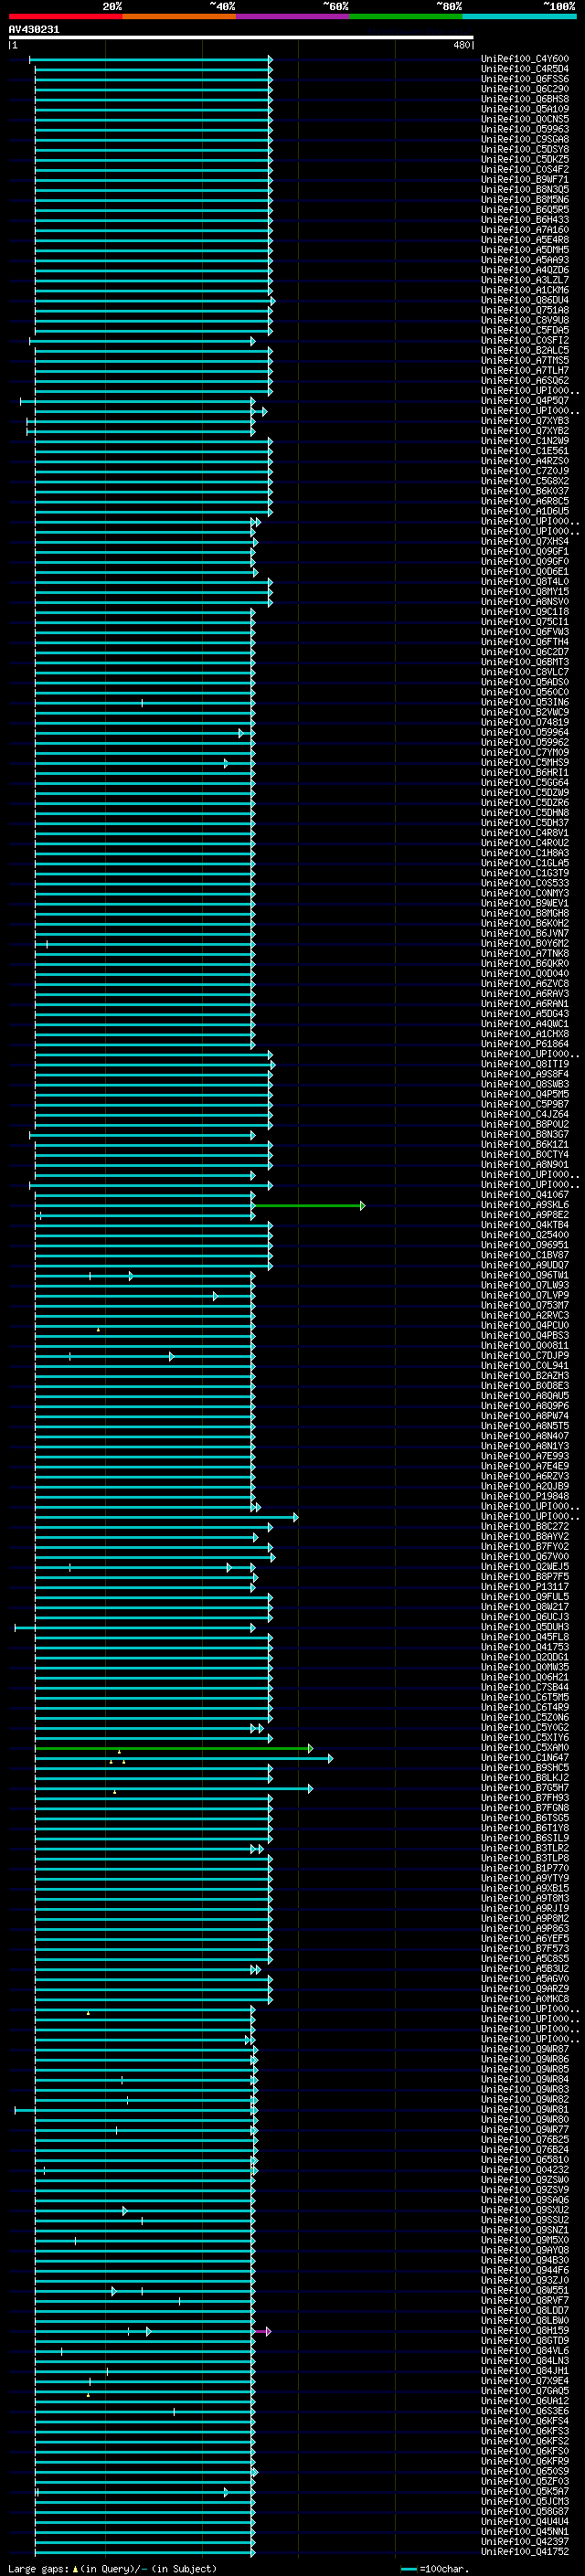Click the green alignment arrow for A9SKL6

tap(309, 1206)
